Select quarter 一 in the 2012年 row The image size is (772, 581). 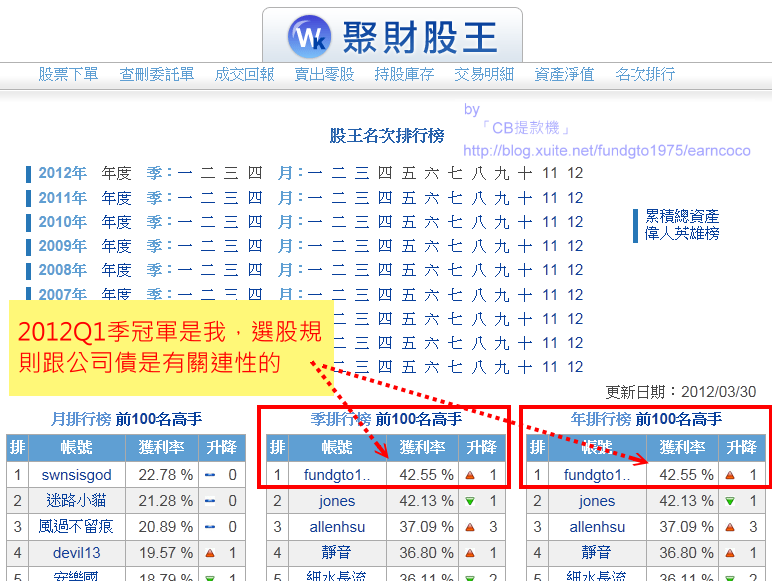coord(185,173)
